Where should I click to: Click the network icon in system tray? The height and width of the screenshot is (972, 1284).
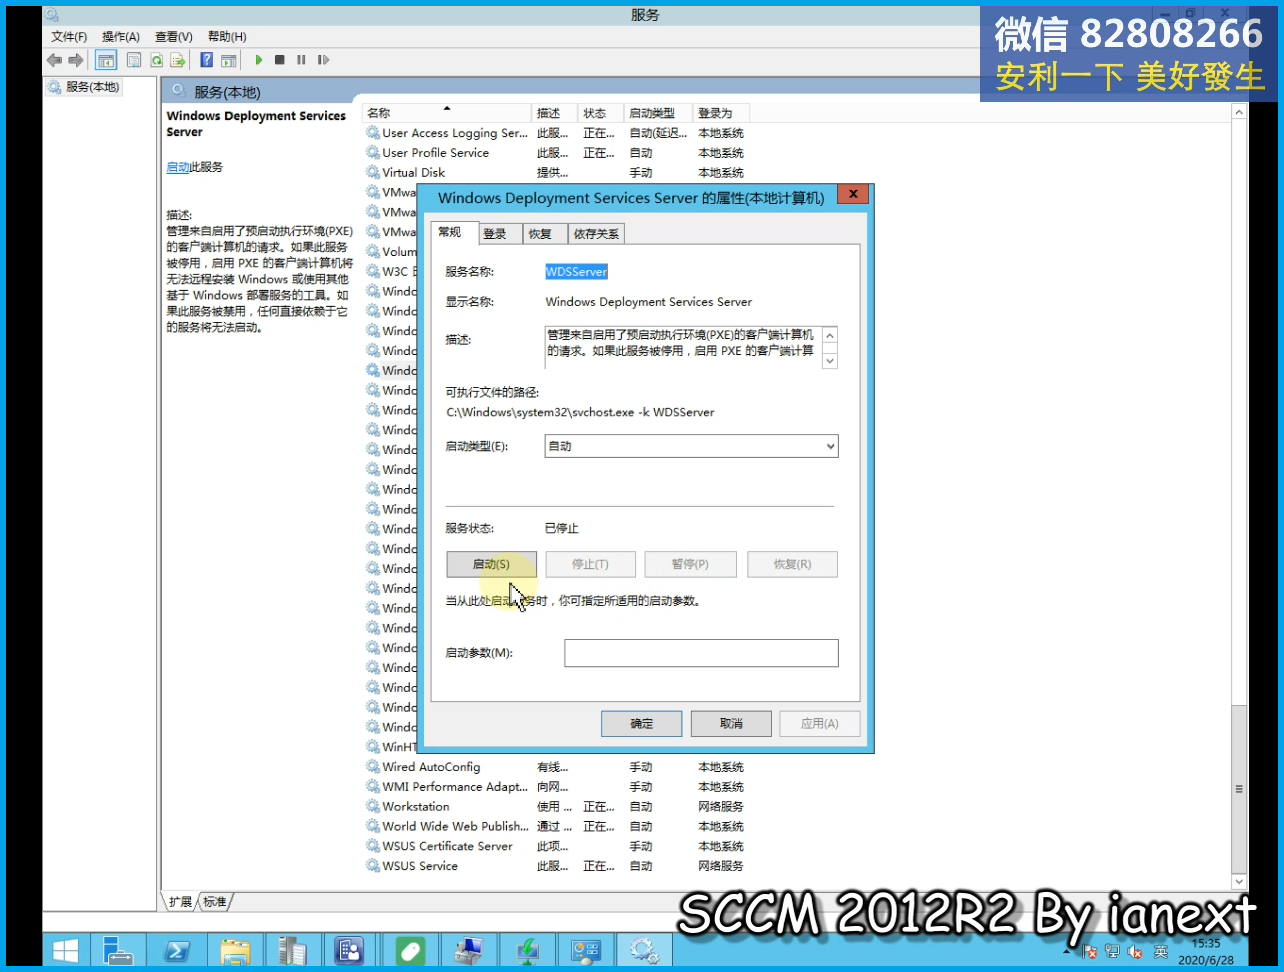(1112, 952)
